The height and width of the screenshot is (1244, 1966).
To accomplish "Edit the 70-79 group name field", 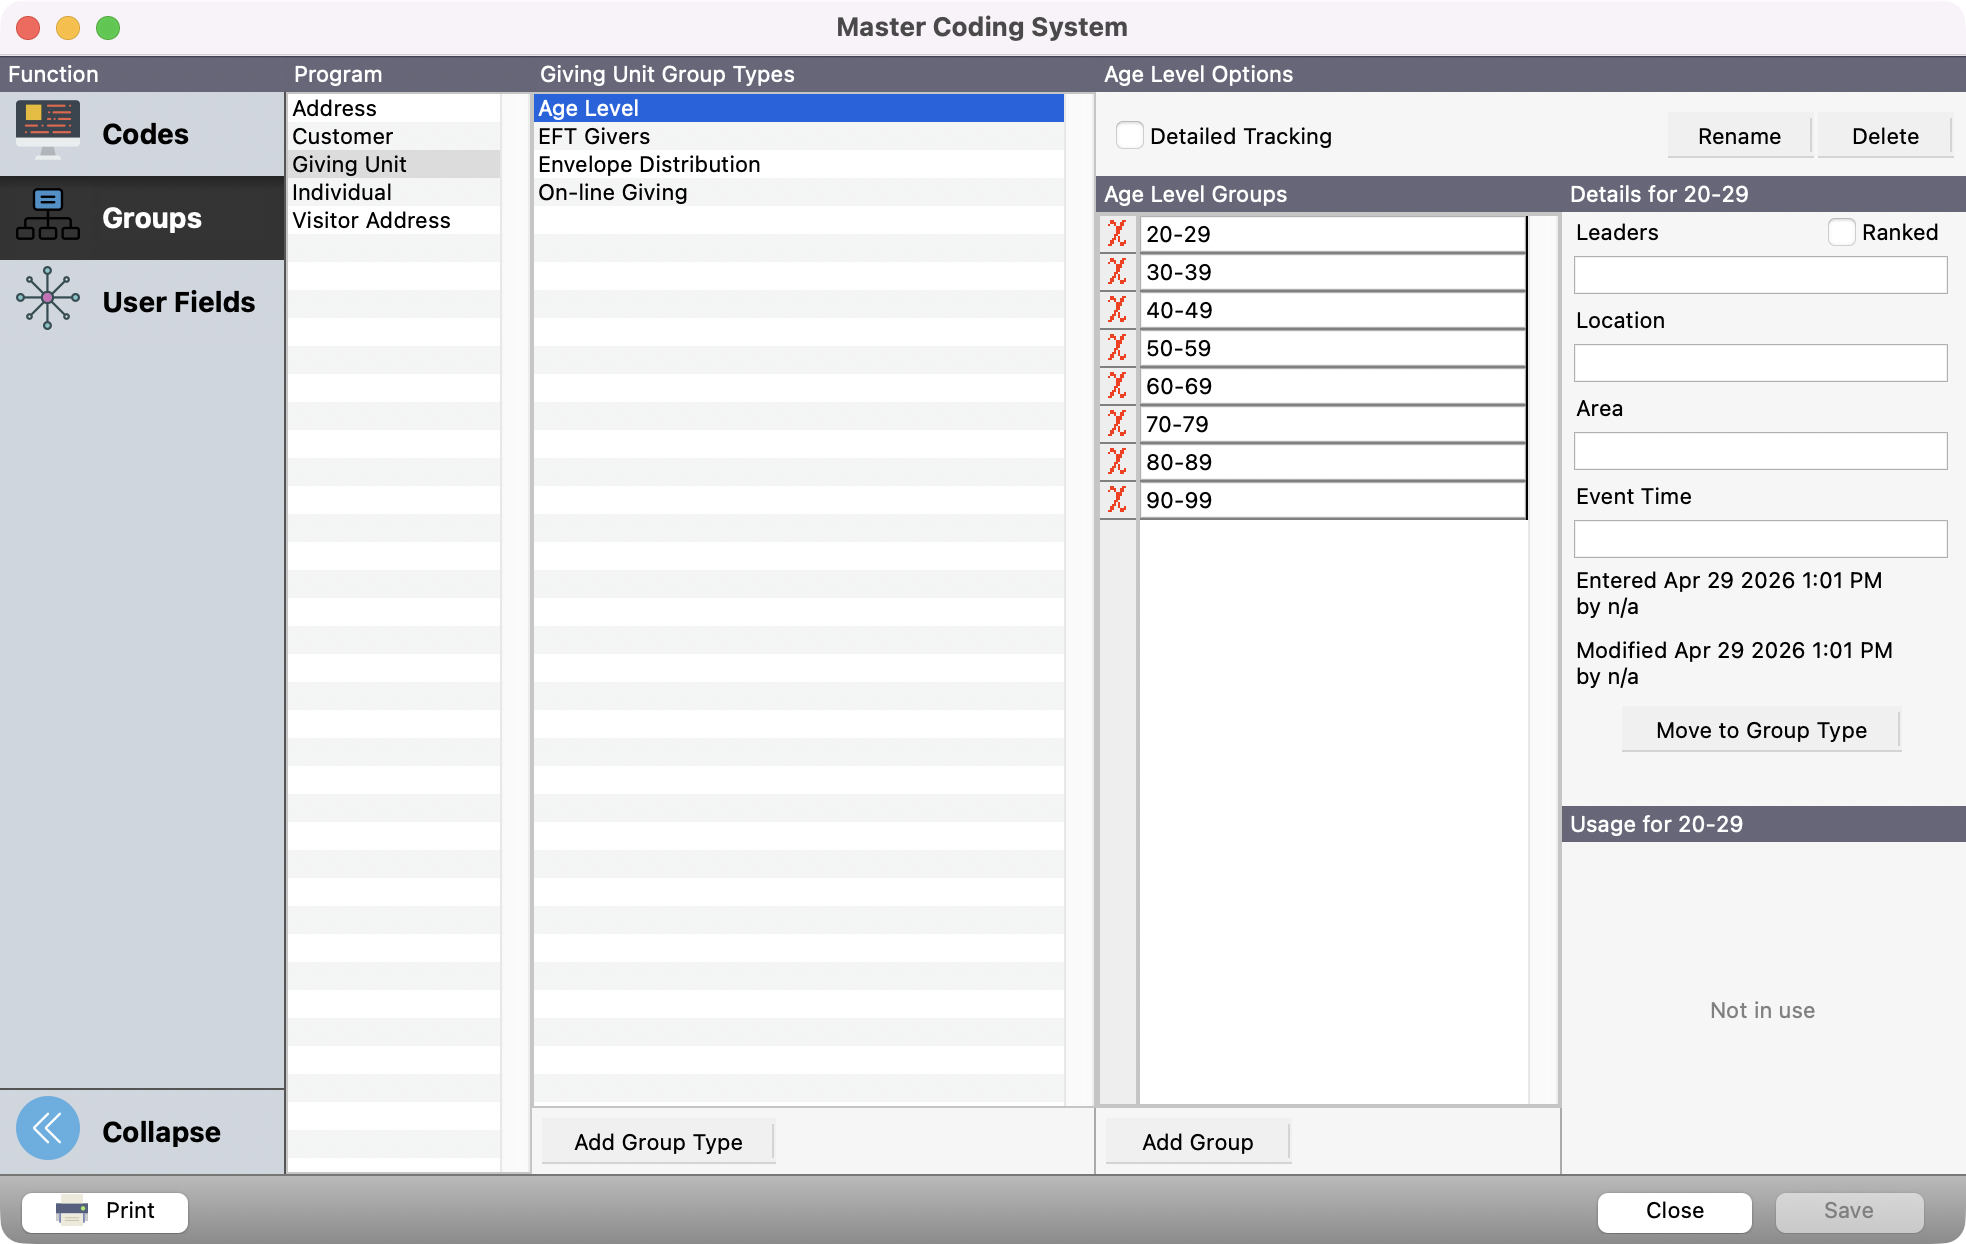I will 1333,424.
